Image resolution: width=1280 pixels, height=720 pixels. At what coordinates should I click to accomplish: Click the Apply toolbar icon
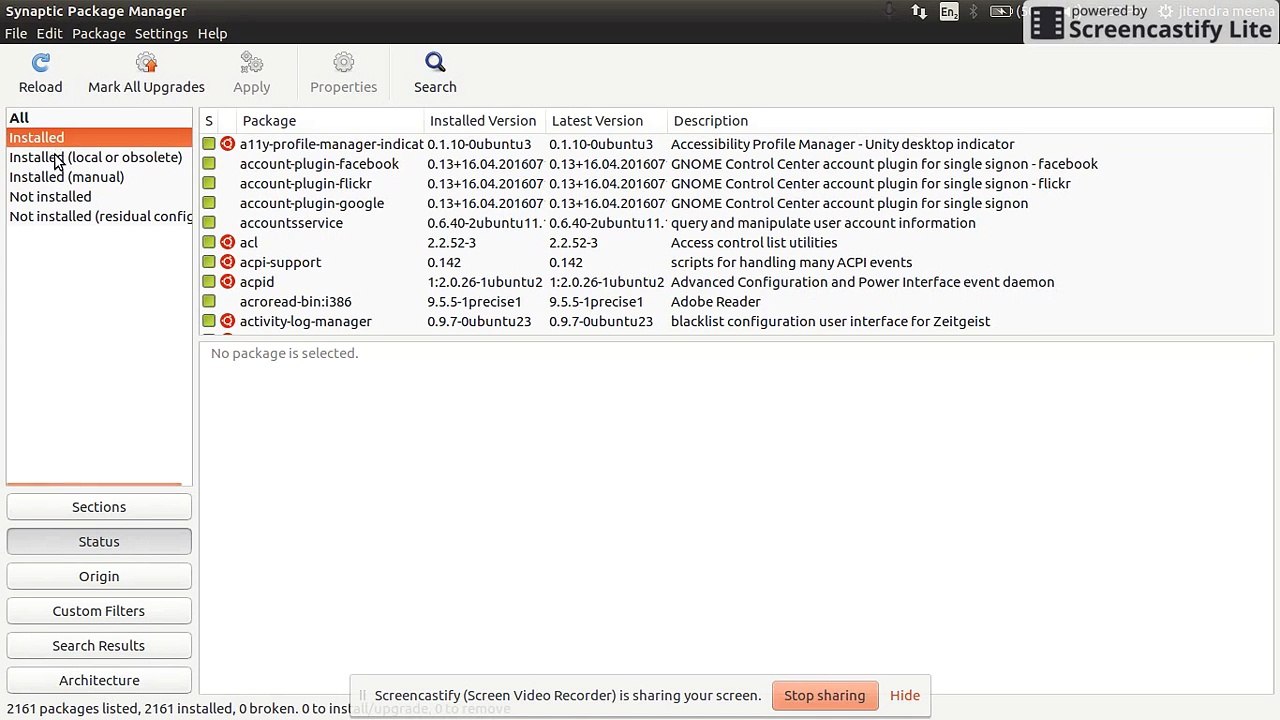(252, 64)
